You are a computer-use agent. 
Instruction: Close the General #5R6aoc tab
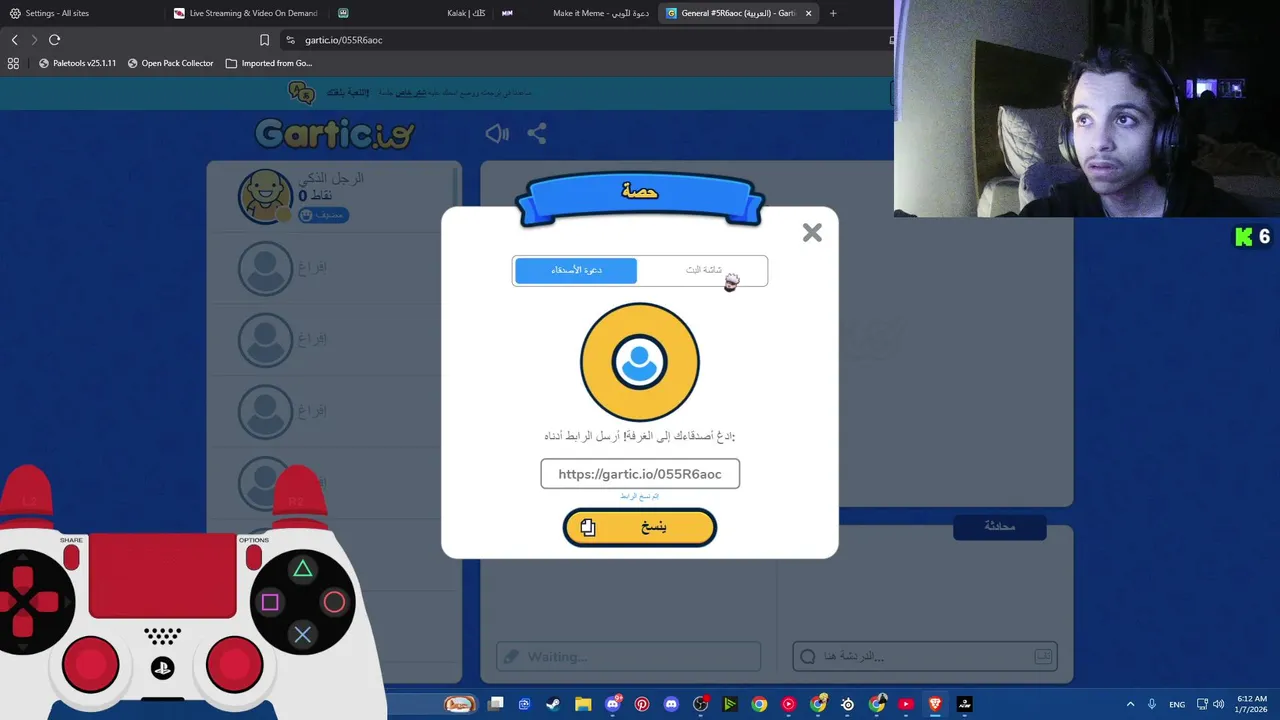(809, 13)
